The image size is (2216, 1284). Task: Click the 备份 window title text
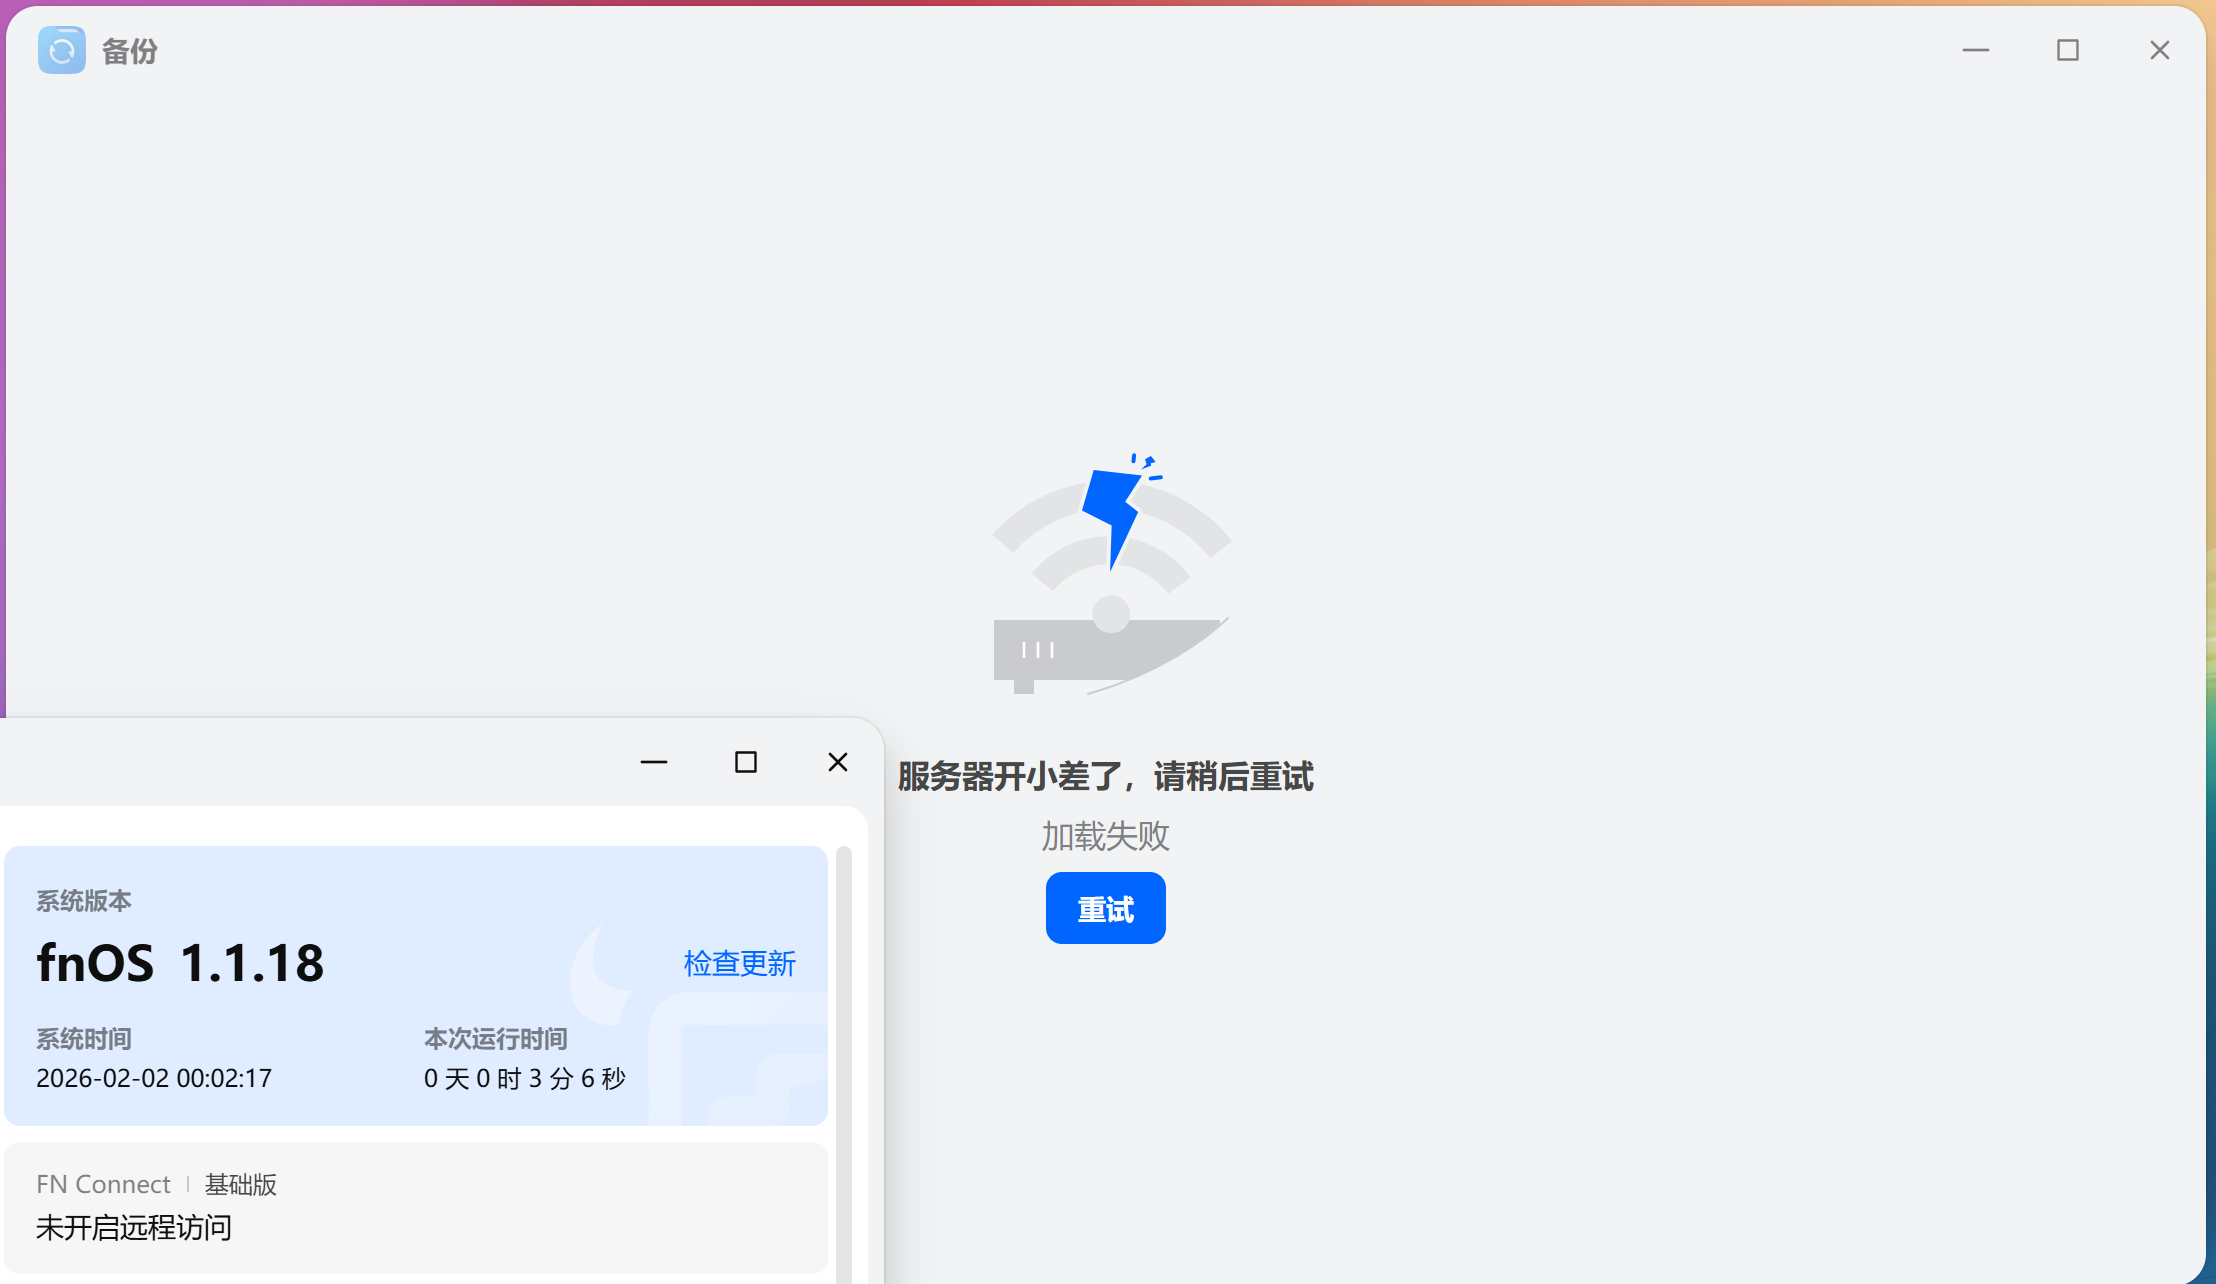(x=129, y=48)
